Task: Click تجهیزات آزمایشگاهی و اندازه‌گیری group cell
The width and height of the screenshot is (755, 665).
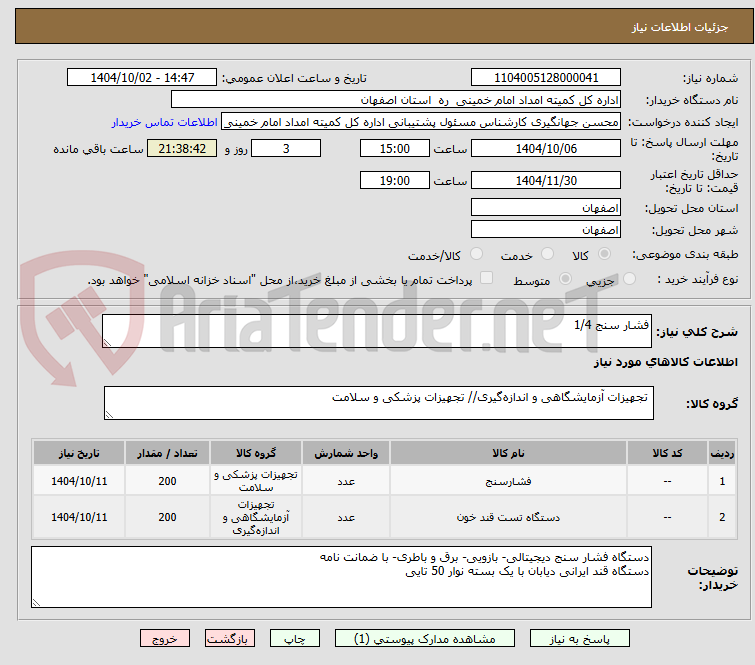Action: tap(256, 517)
